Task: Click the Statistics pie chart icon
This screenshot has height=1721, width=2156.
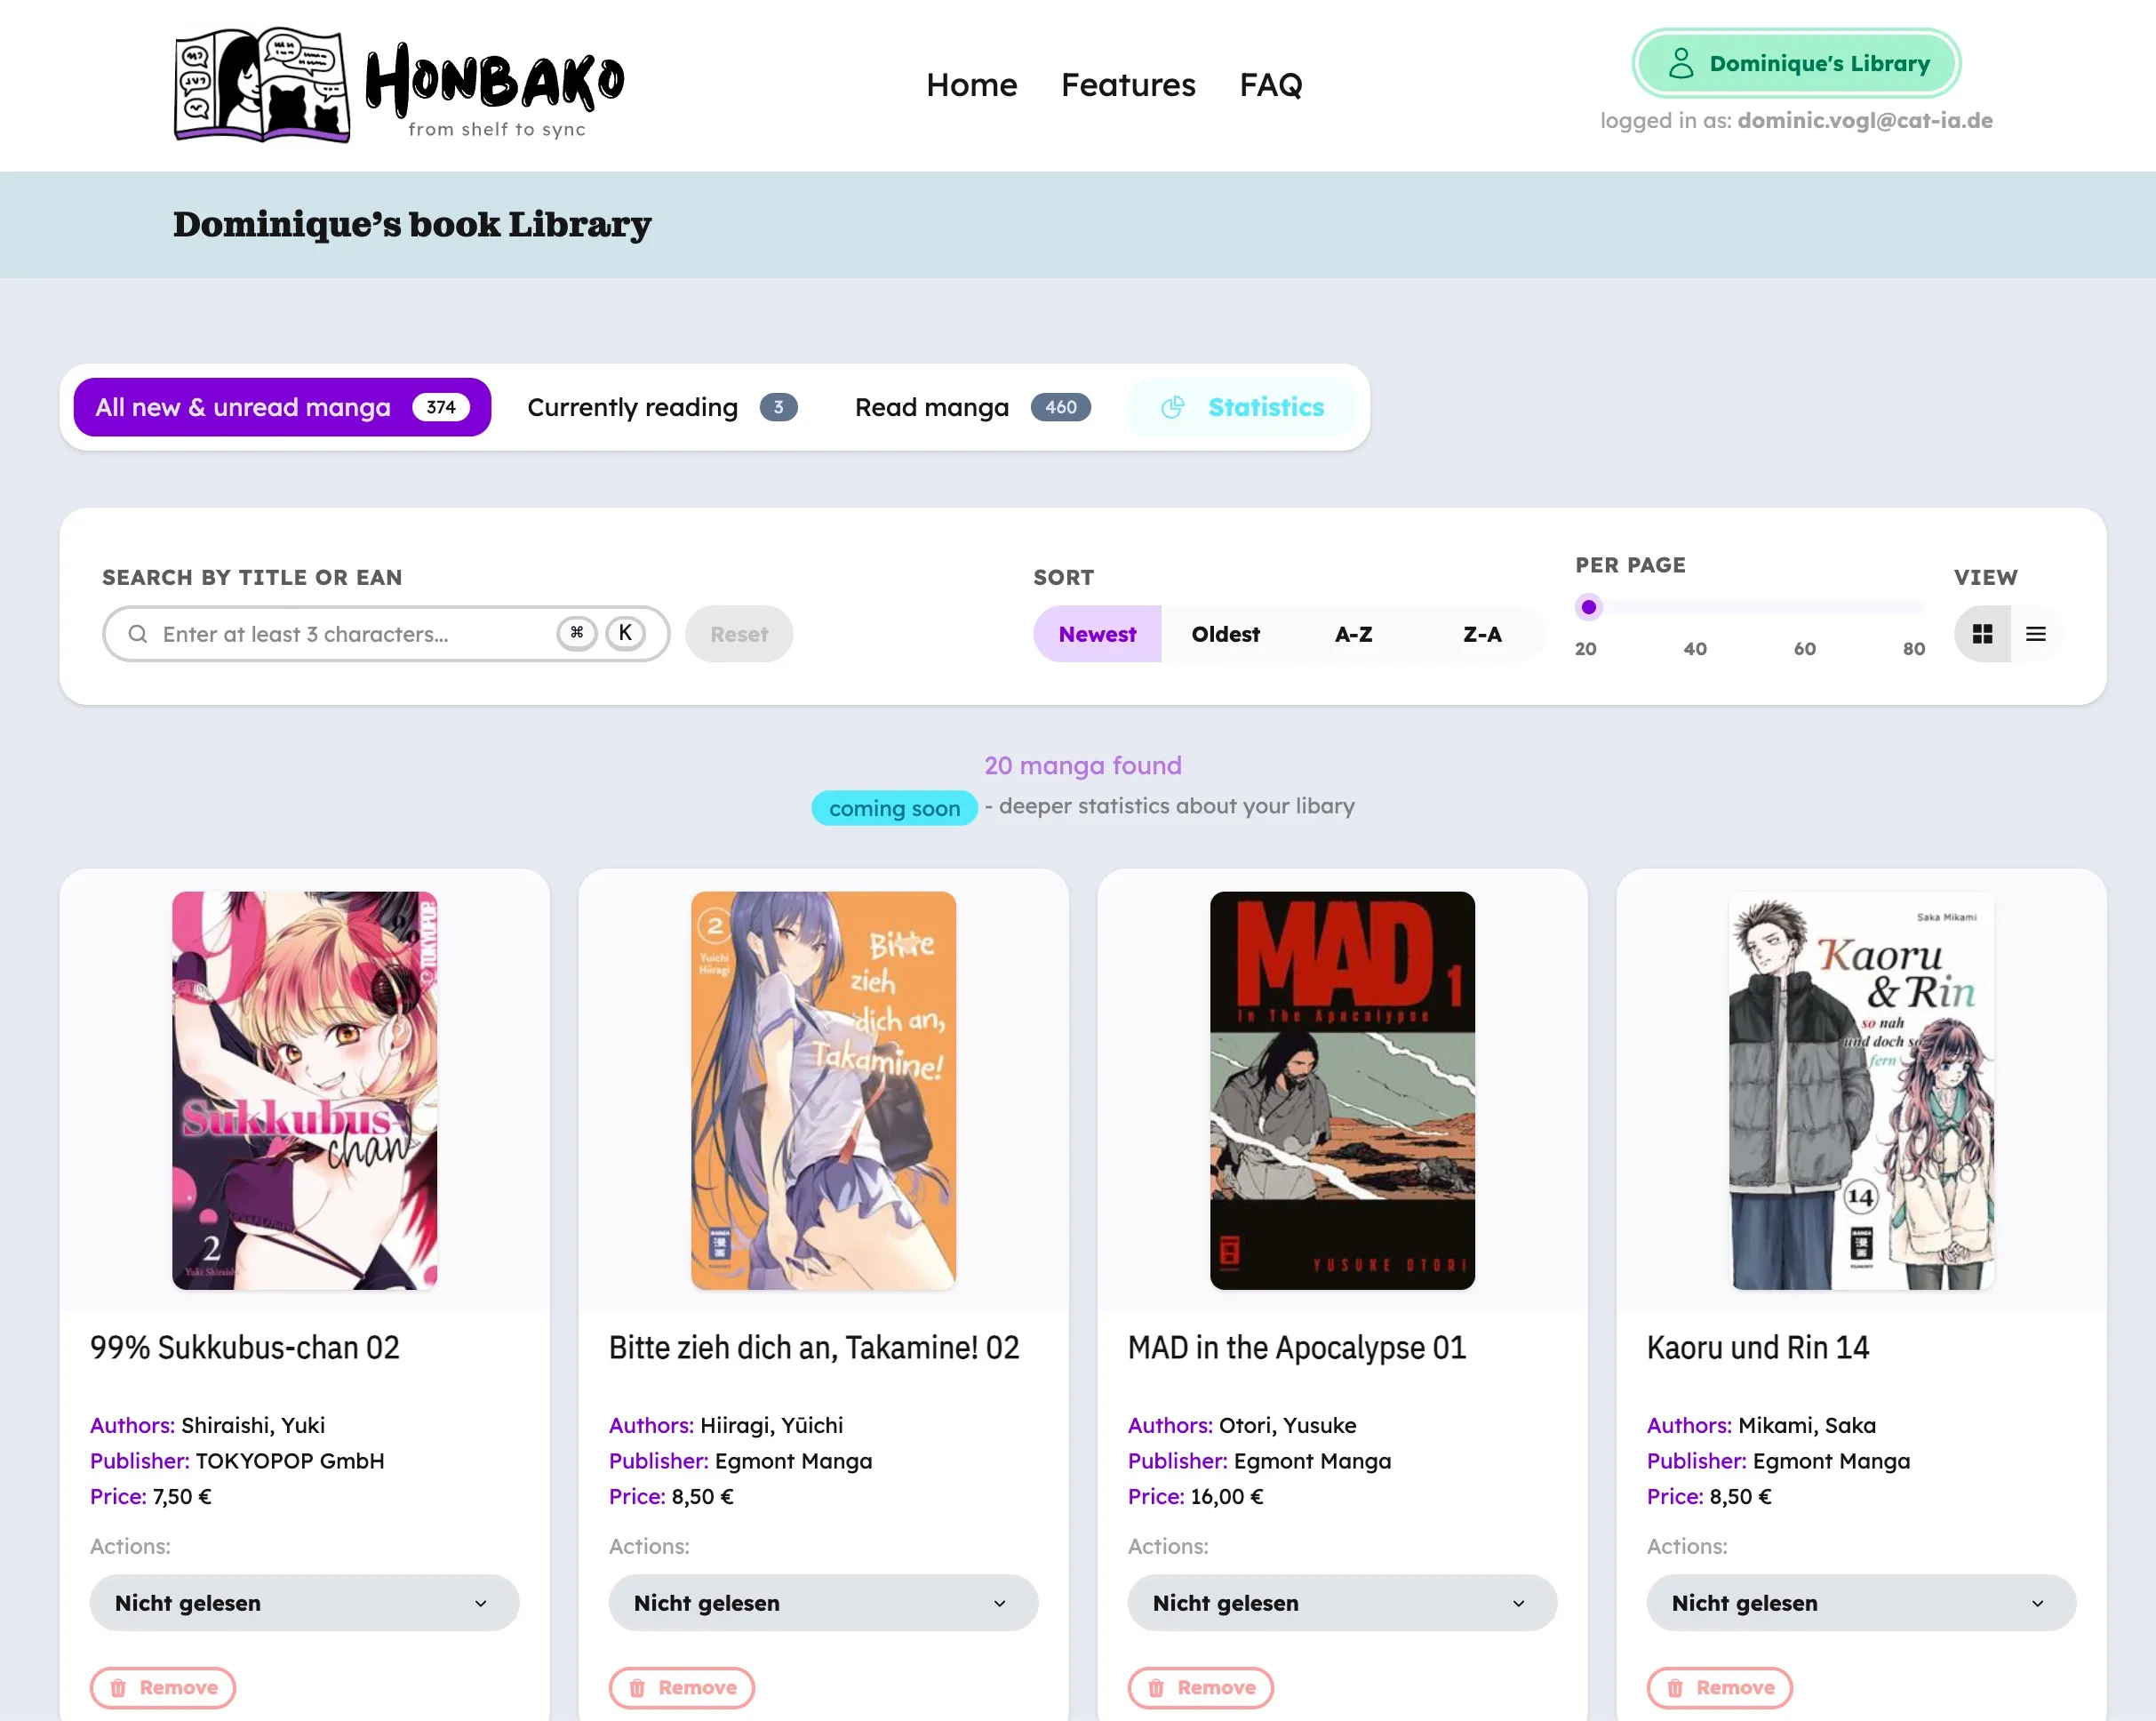Action: (x=1173, y=407)
